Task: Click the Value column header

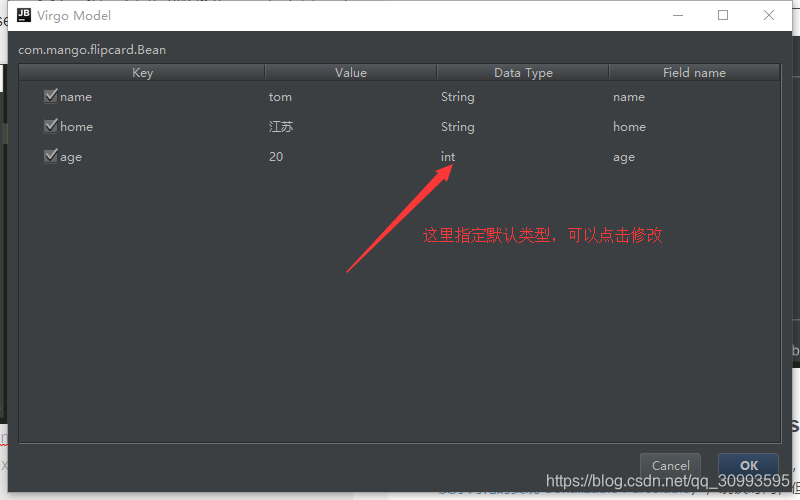Action: click(x=351, y=72)
